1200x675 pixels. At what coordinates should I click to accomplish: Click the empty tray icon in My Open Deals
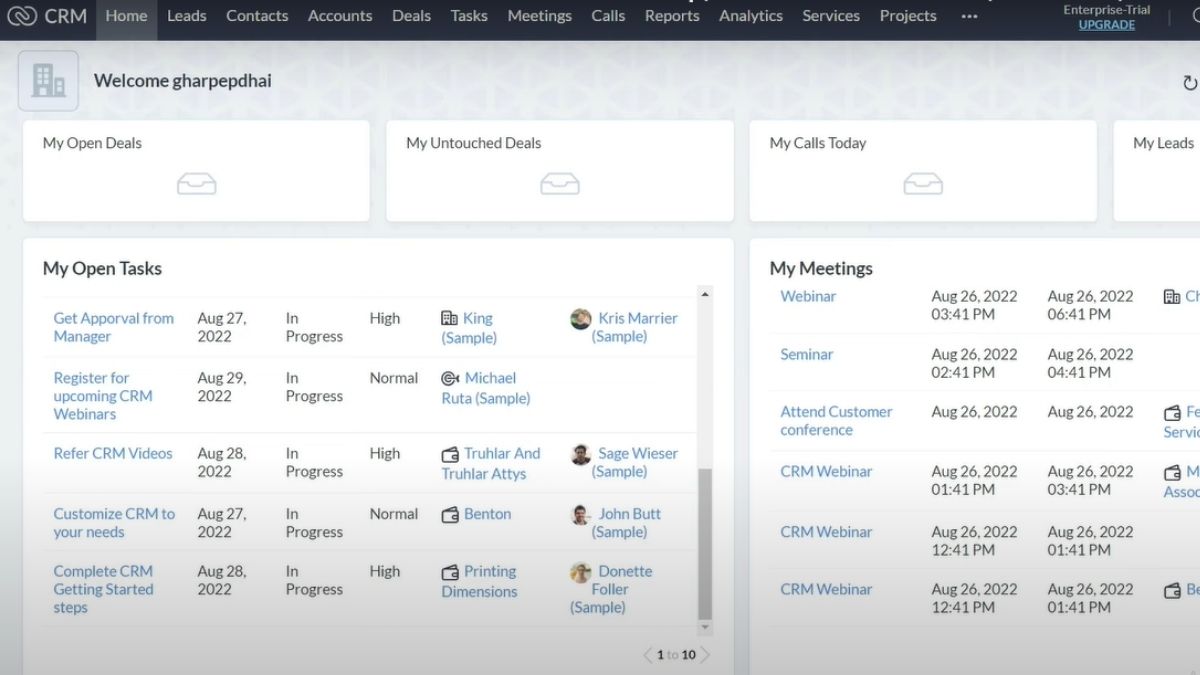196,184
